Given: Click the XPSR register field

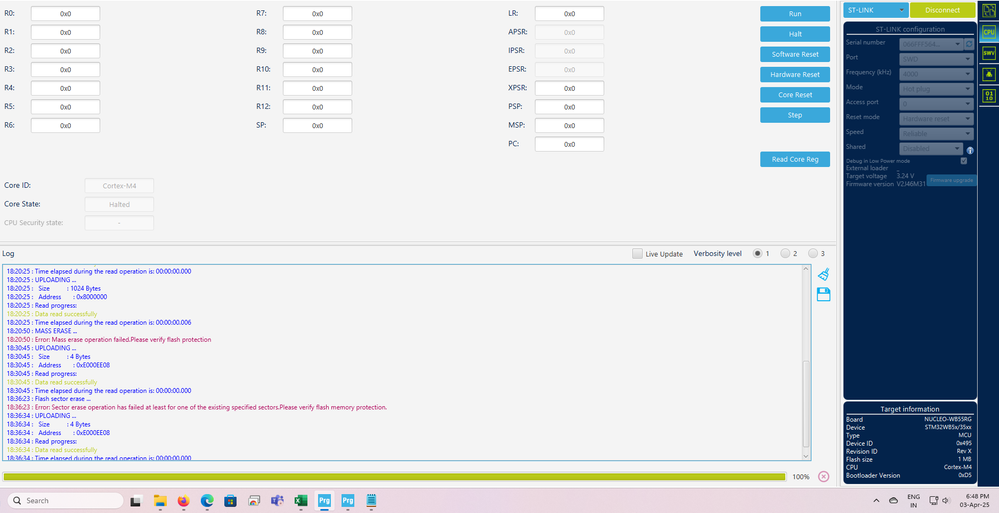Looking at the screenshot, I should (x=570, y=88).
